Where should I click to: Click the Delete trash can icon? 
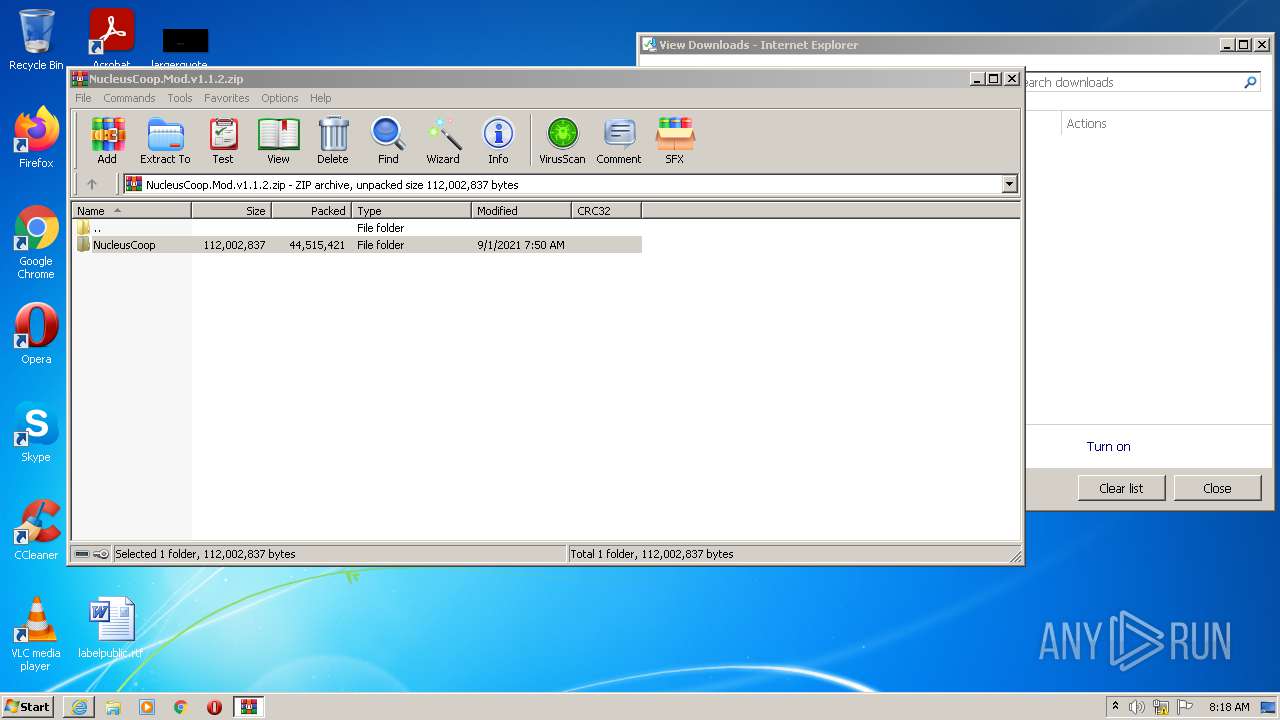333,140
